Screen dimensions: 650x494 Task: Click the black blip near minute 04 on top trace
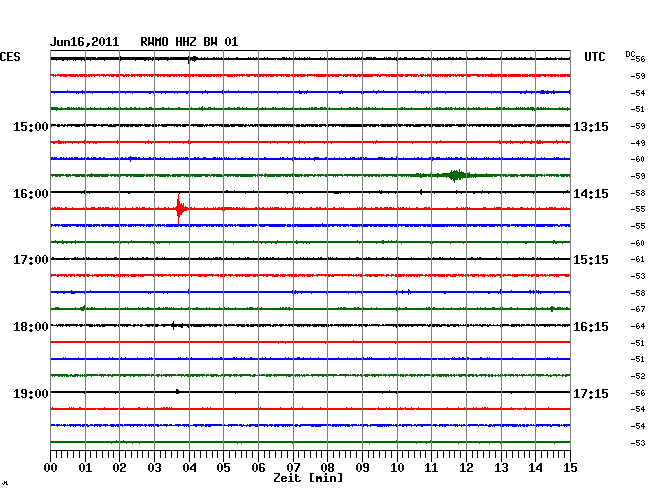point(192,59)
